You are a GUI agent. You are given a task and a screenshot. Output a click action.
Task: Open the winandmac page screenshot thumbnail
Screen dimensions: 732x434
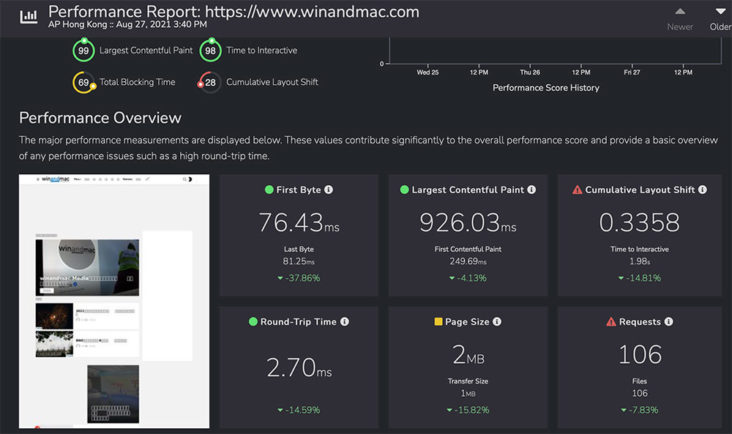point(114,300)
